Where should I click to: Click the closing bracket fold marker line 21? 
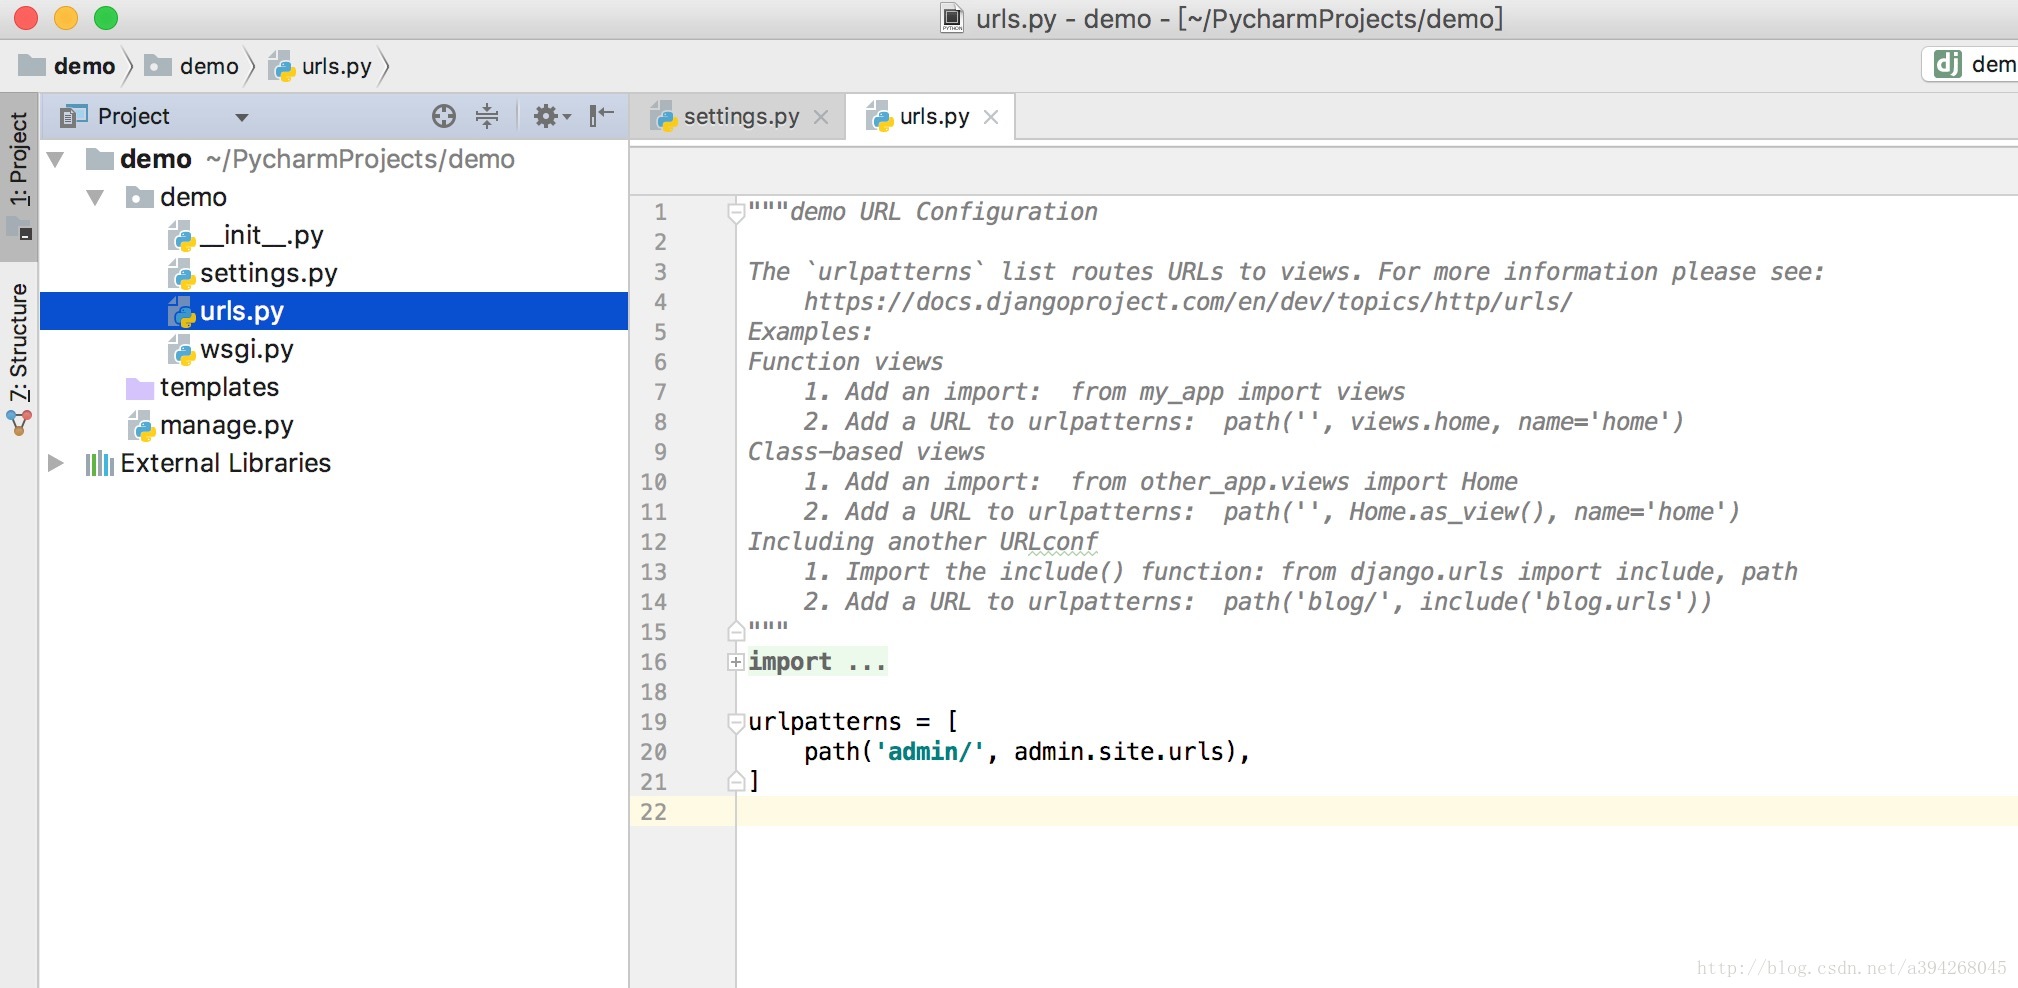click(736, 781)
